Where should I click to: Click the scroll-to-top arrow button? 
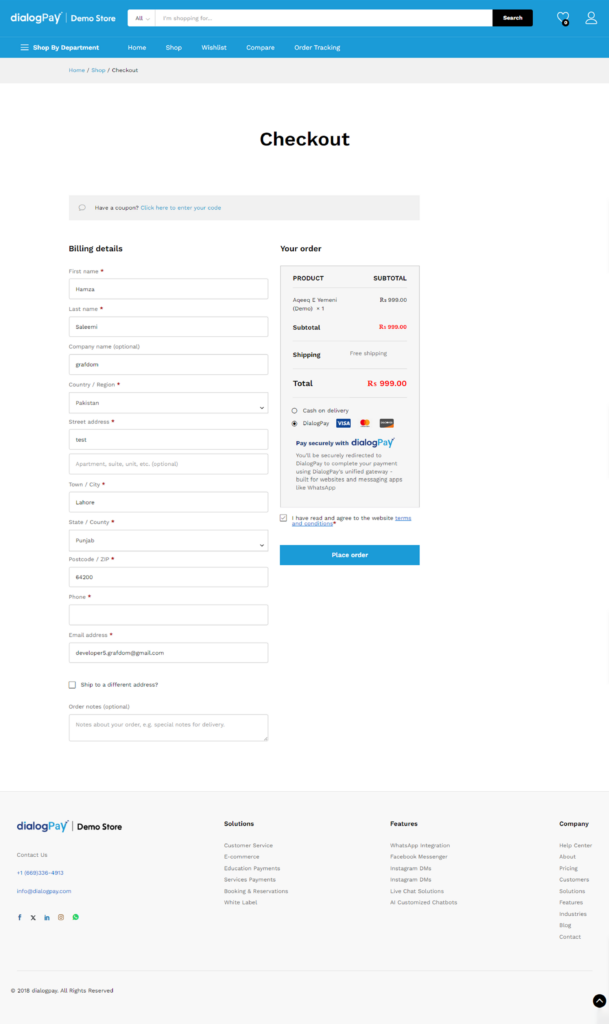coord(599,1000)
